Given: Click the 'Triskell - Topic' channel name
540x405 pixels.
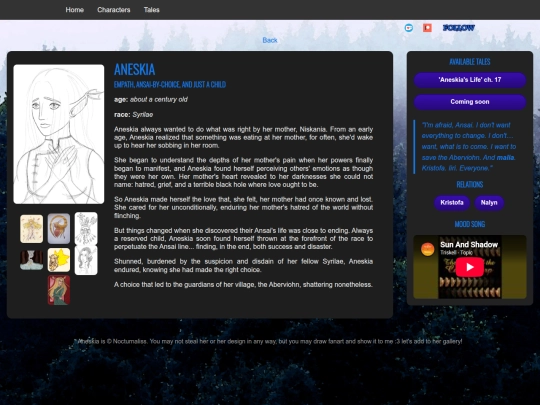Looking at the screenshot, I should pos(456,253).
